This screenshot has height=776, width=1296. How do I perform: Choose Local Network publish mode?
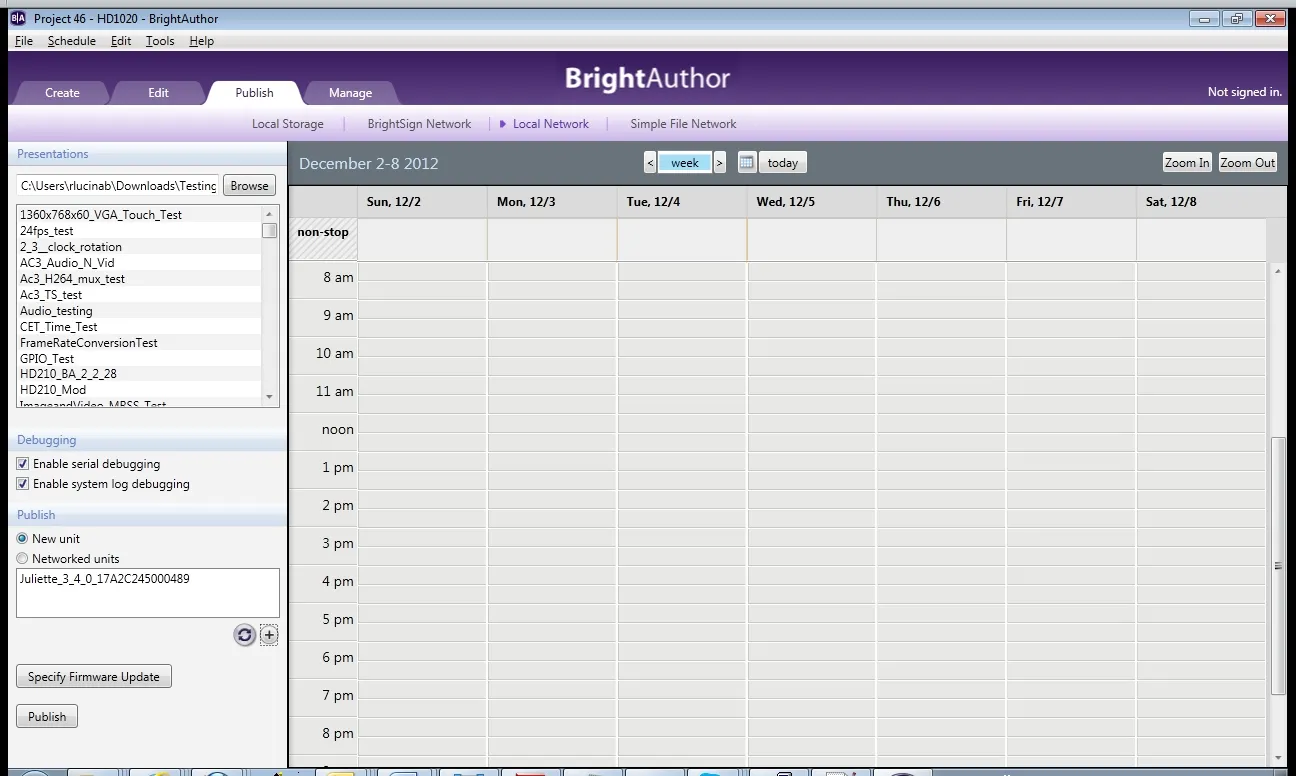click(x=551, y=124)
